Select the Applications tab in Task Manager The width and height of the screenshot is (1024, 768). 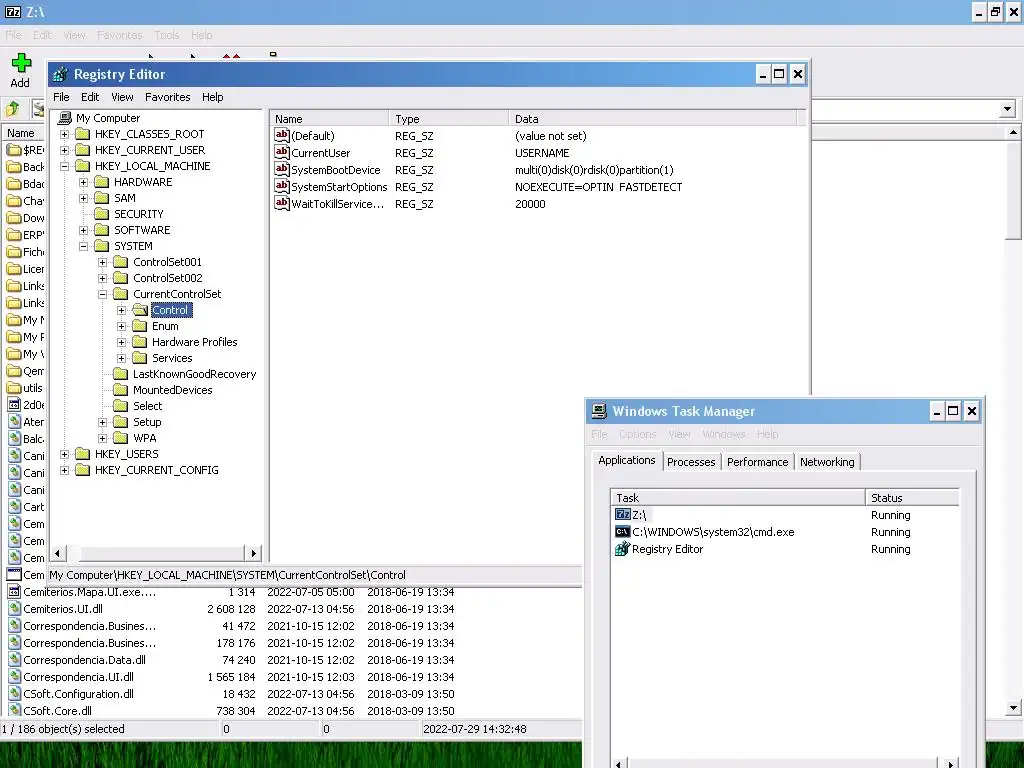point(627,460)
